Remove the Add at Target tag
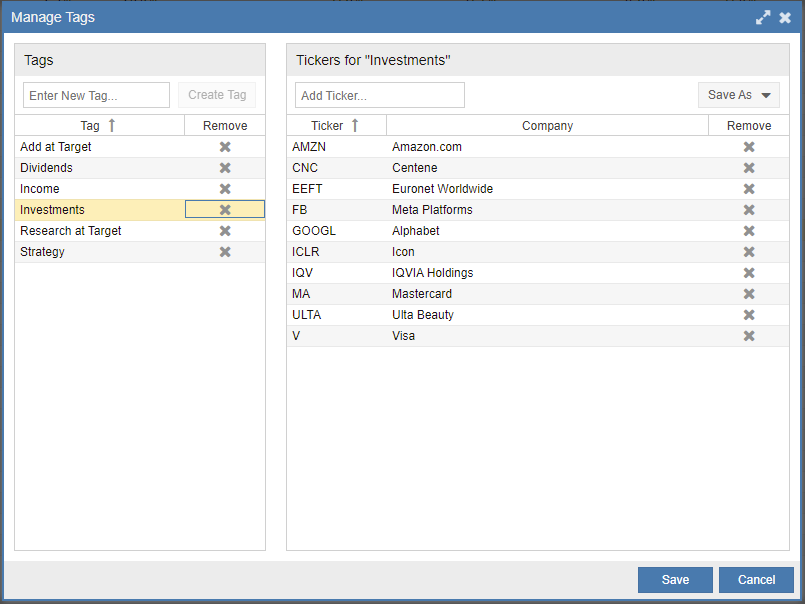 coord(225,147)
